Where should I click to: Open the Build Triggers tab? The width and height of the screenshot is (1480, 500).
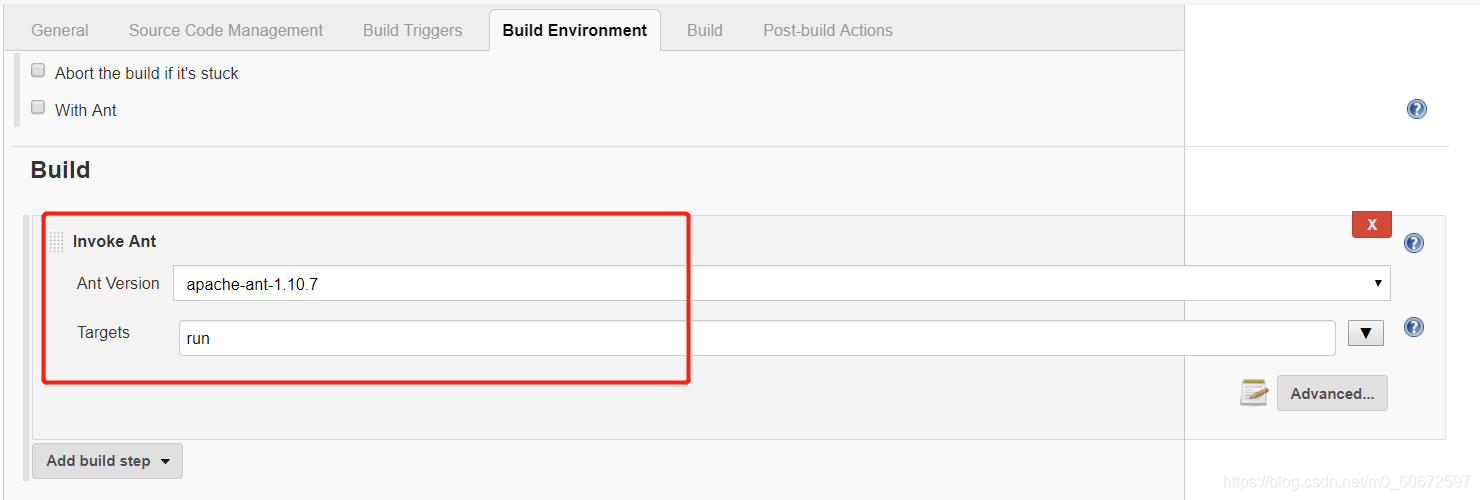(412, 30)
